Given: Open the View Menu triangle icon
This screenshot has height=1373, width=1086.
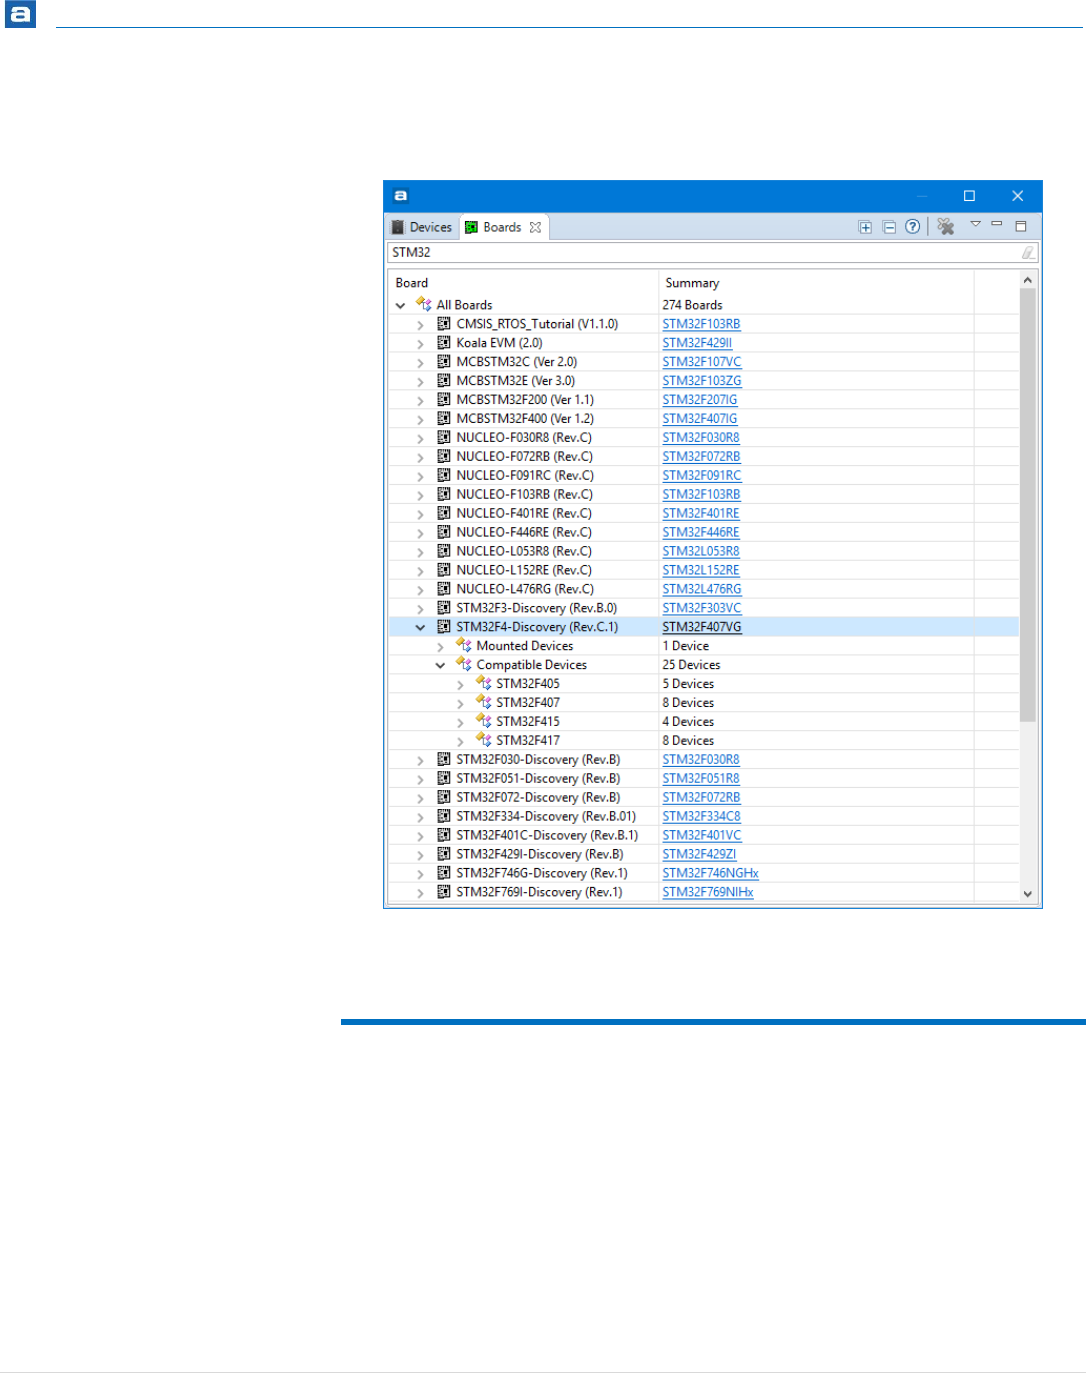Looking at the screenshot, I should (975, 224).
